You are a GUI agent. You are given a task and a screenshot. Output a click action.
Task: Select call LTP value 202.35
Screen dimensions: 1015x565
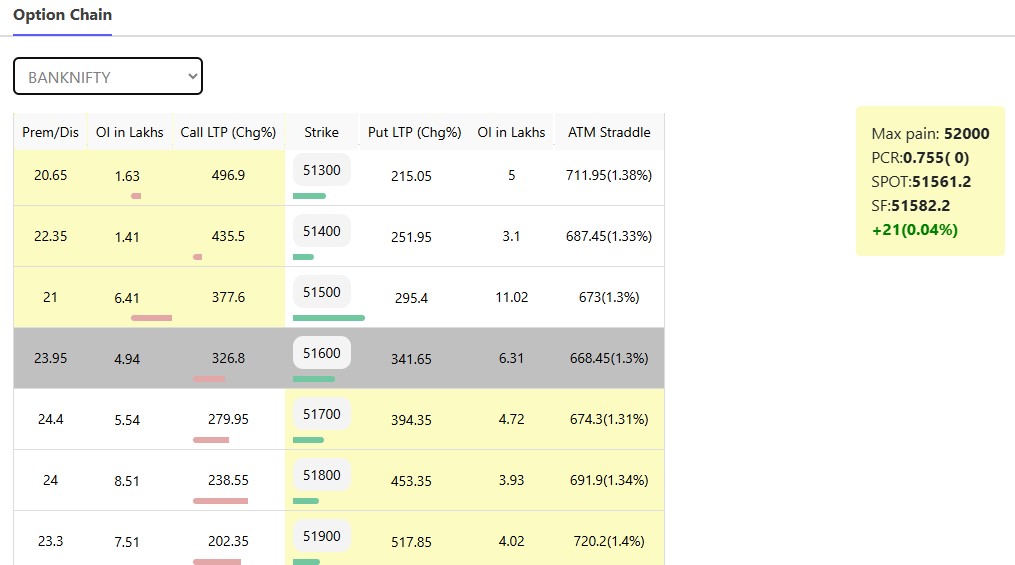click(x=228, y=541)
